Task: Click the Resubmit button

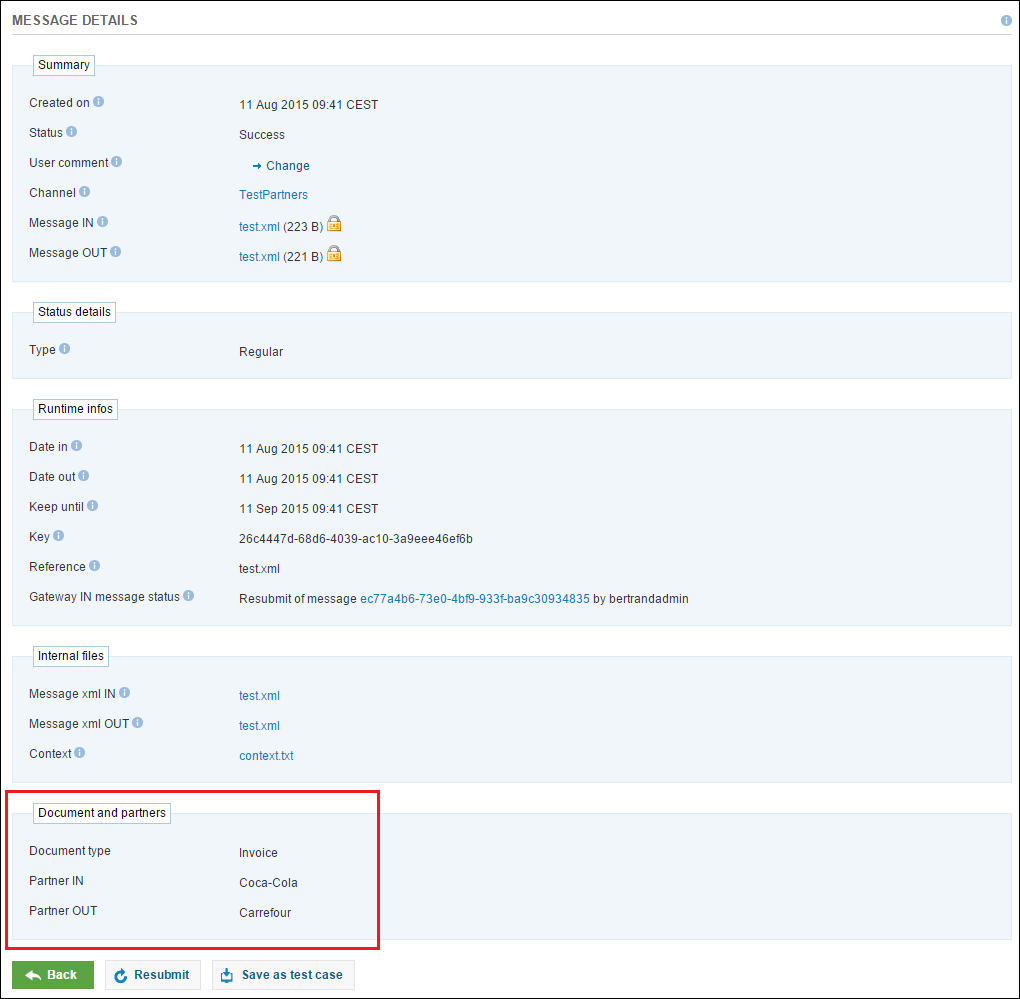Action: pyautogui.click(x=152, y=975)
